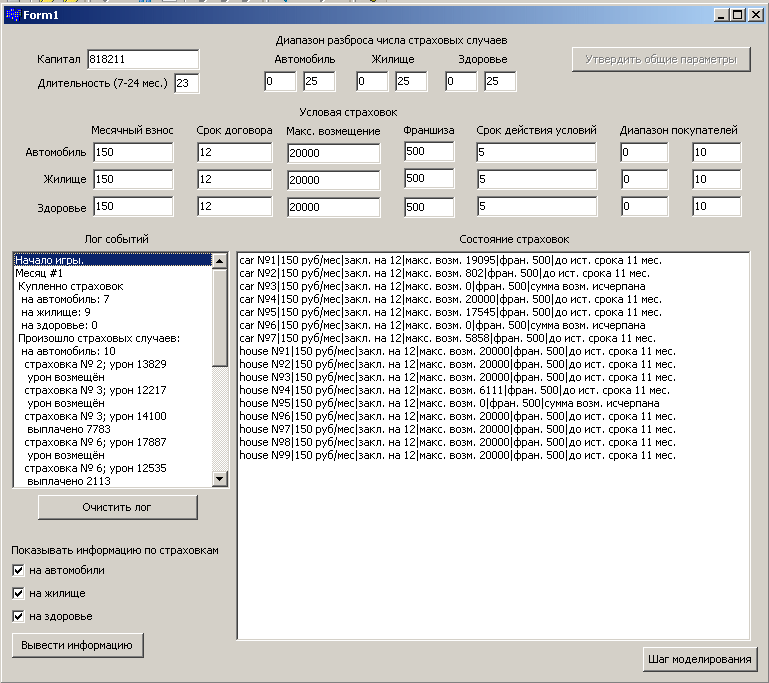Click the 'Очистить лог' button

pyautogui.click(x=117, y=507)
